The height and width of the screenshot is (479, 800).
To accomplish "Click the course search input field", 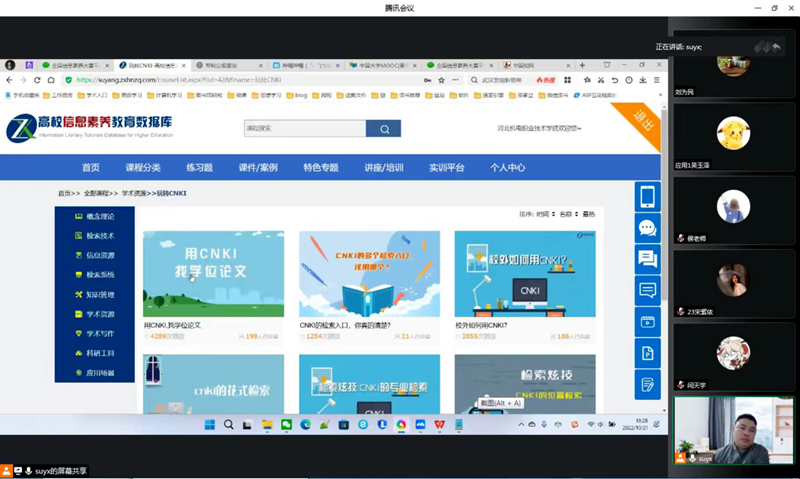I will (305, 129).
